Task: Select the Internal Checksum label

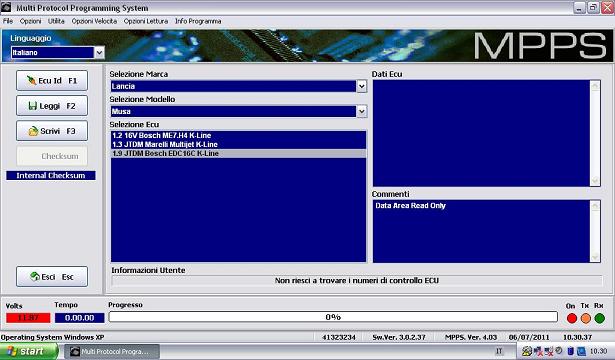Action: pyautogui.click(x=51, y=176)
